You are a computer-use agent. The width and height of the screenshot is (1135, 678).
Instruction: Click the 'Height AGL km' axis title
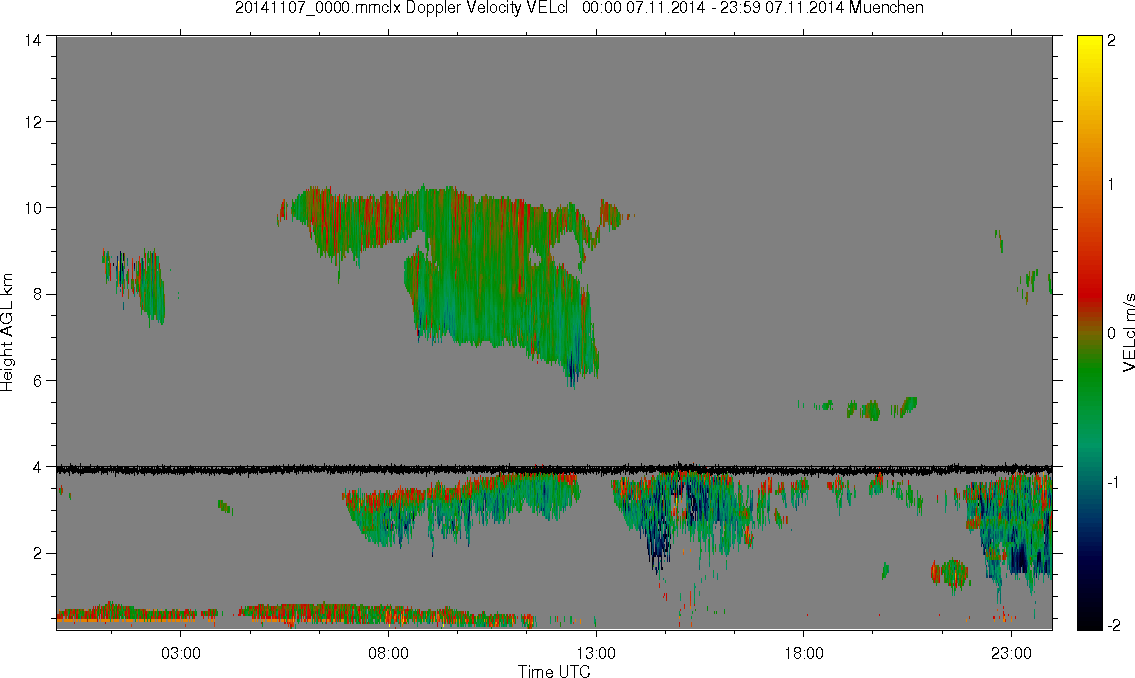[7, 332]
